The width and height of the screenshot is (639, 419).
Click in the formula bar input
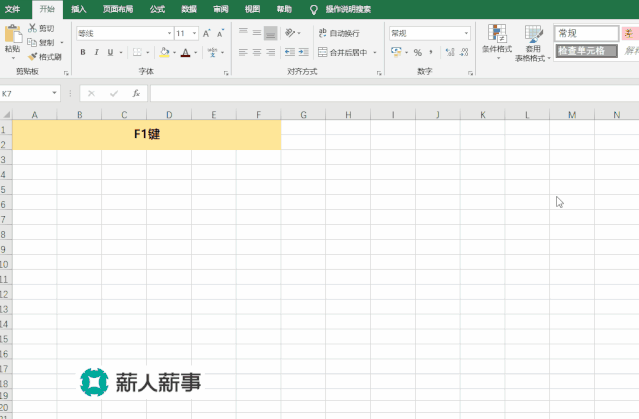click(394, 93)
